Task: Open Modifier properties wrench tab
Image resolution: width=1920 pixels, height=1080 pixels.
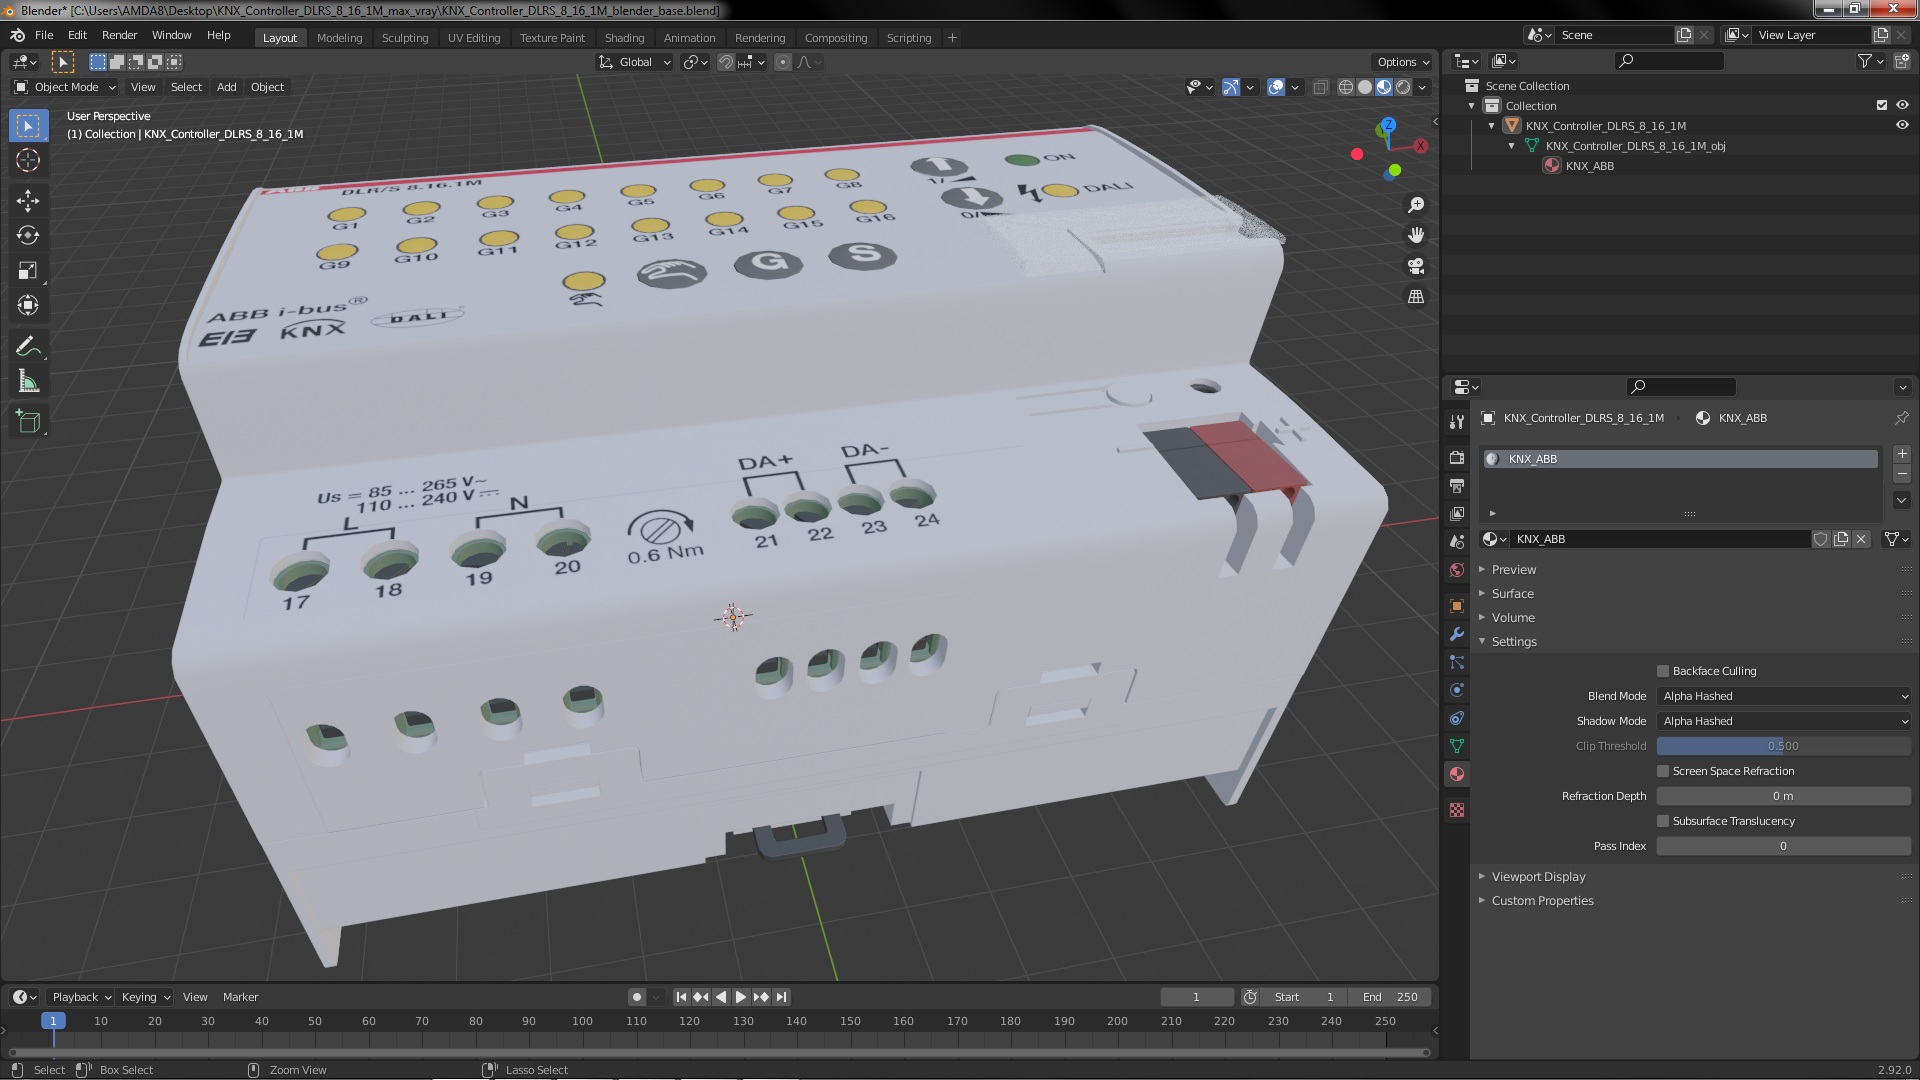Action: 1457,634
